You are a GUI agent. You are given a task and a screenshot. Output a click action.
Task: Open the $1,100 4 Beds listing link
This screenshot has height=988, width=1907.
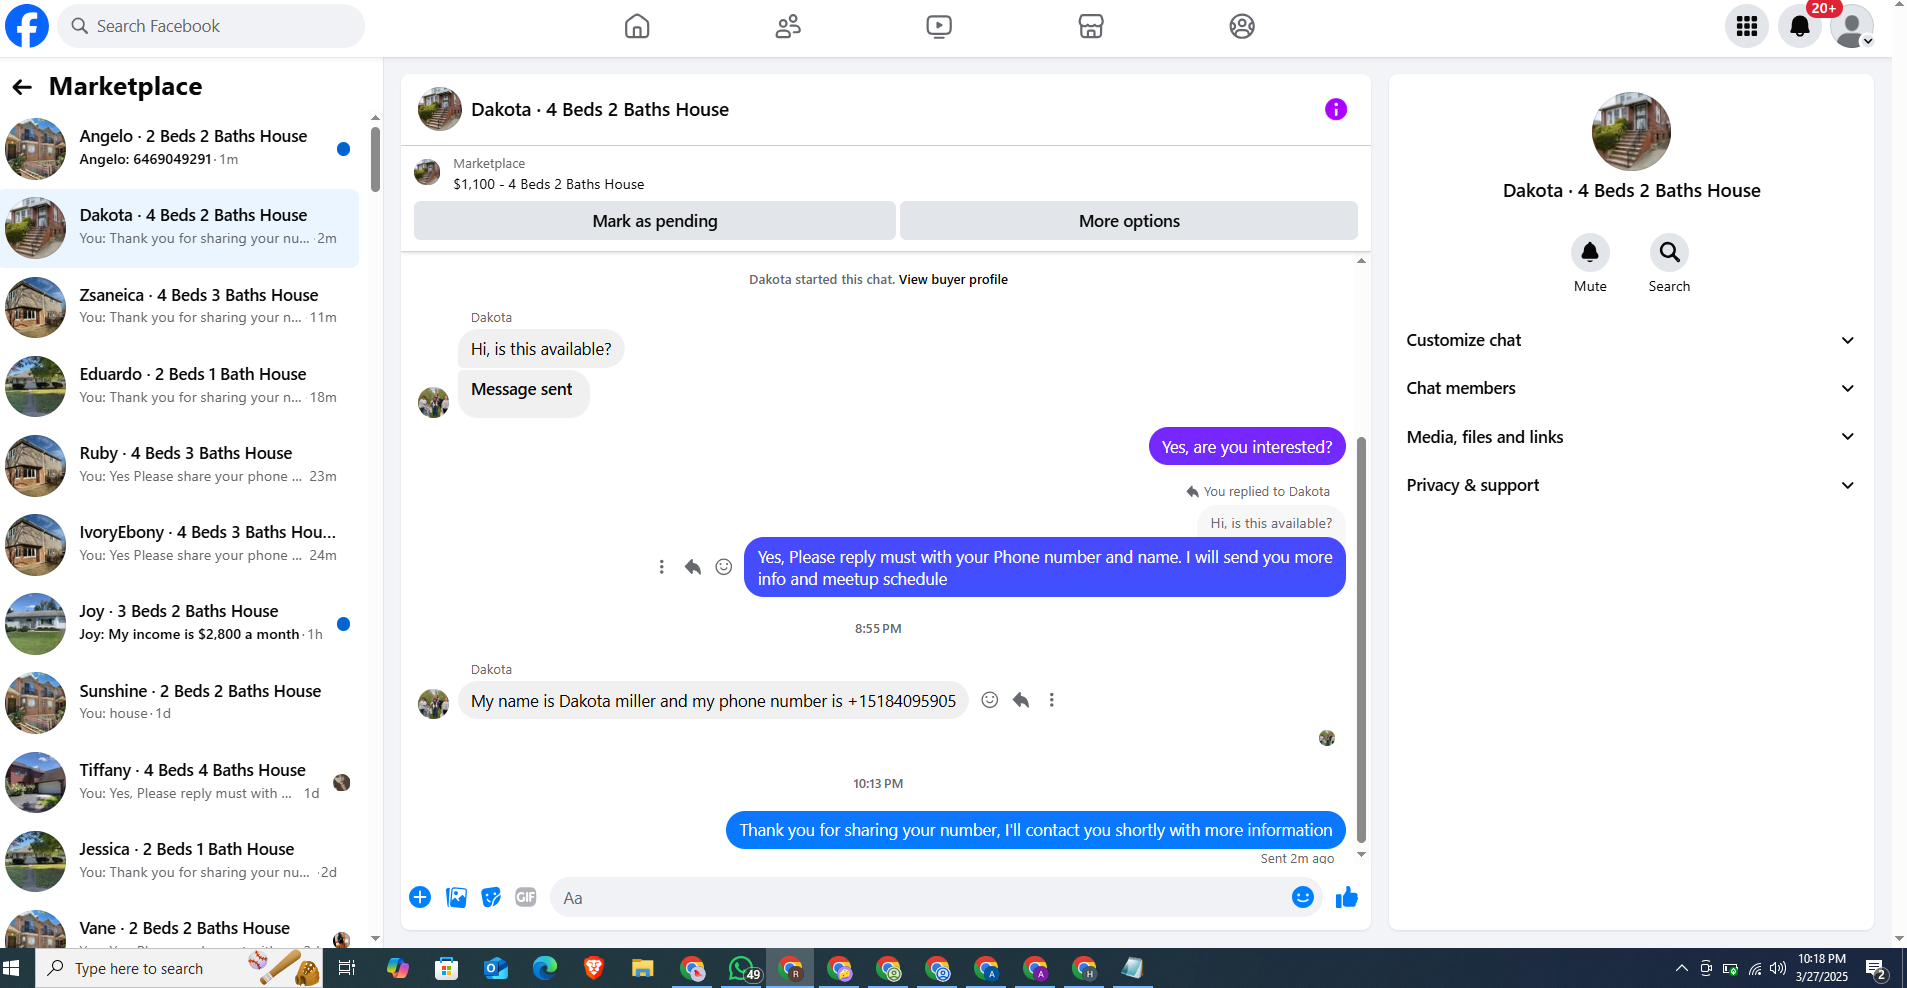pos(549,184)
